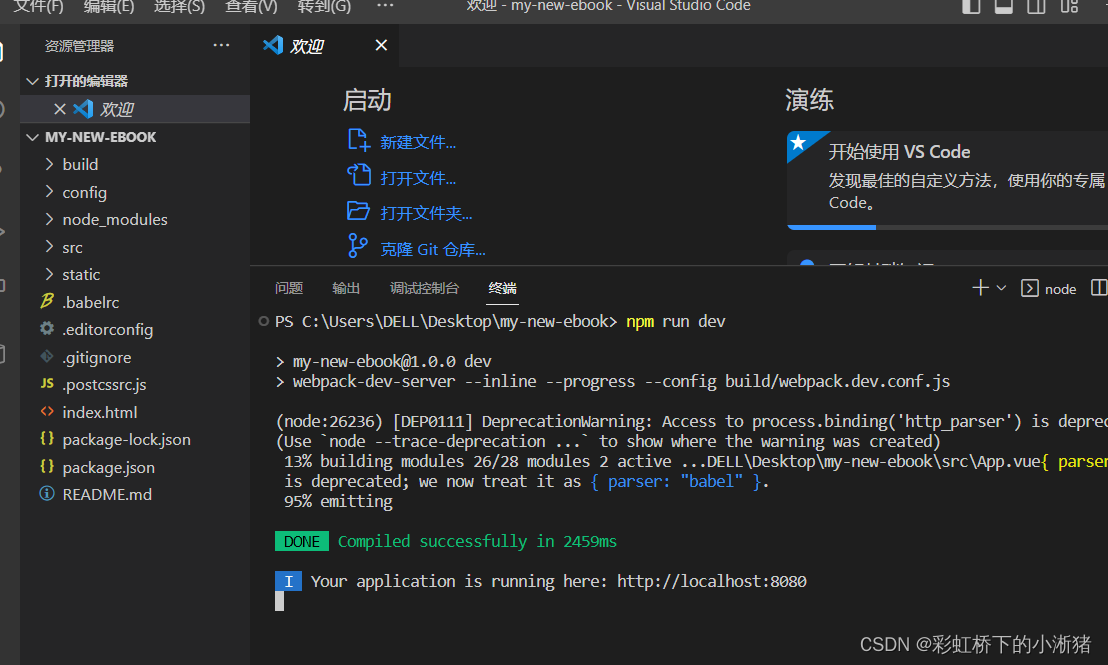
Task: Click the folder icon beside 打开文件夹
Action: click(359, 211)
